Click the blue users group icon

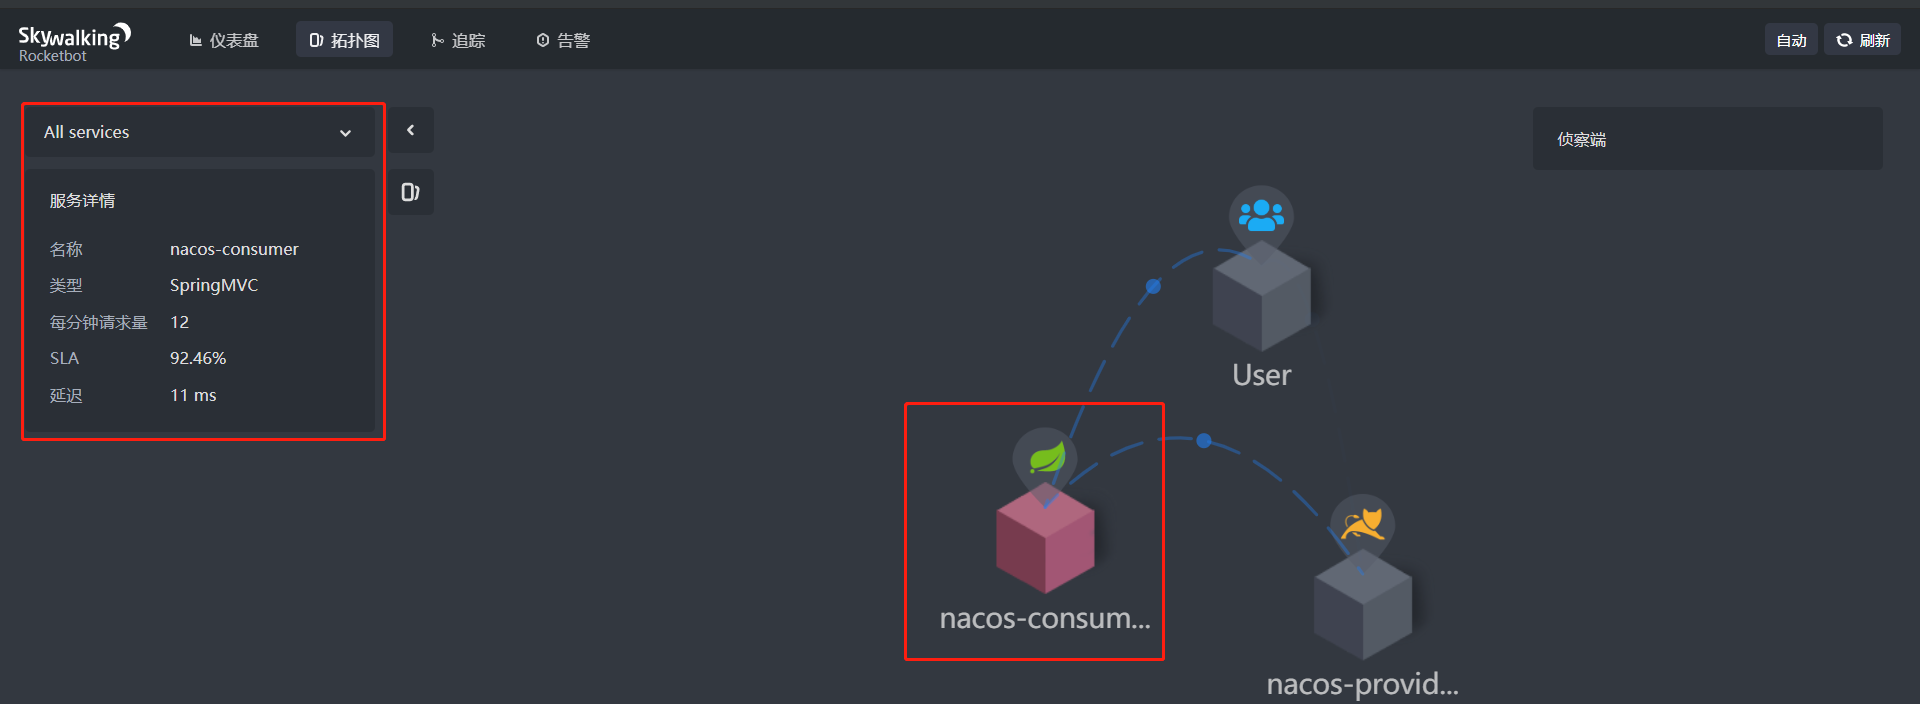pos(1261,215)
